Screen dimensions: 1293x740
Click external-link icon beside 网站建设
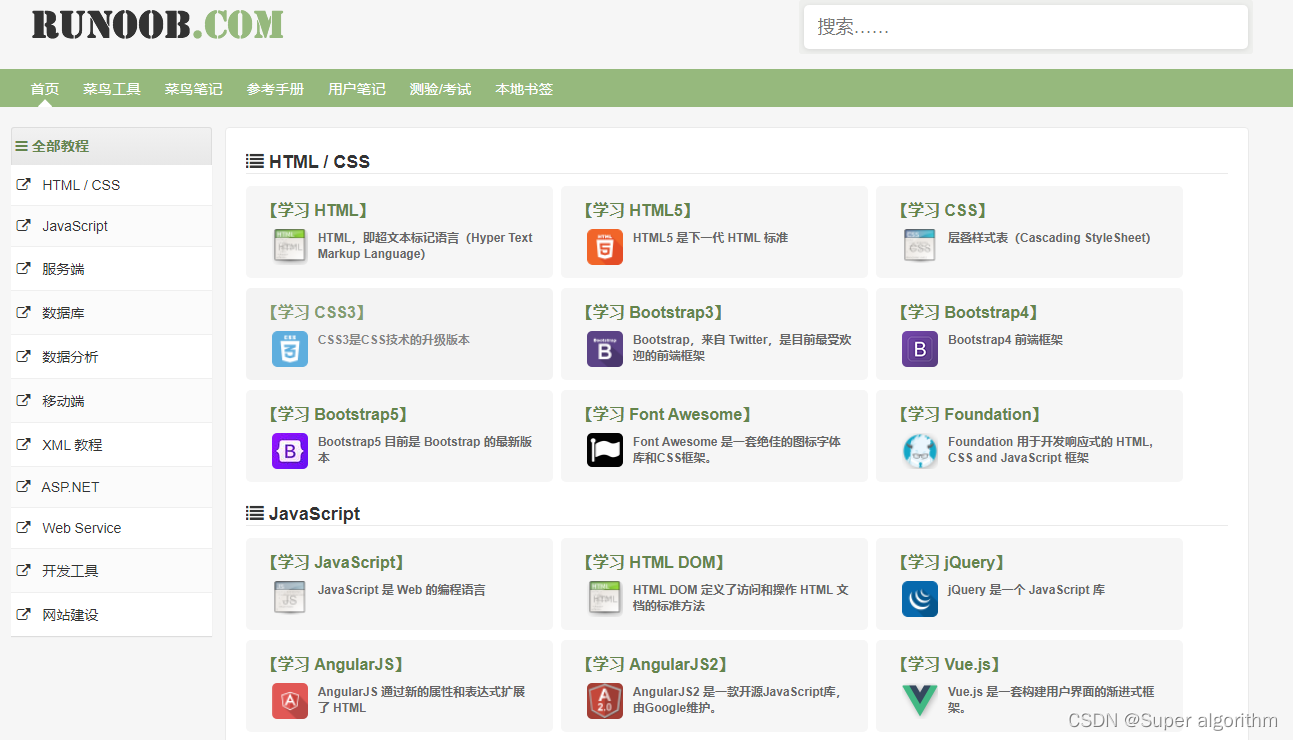point(23,614)
